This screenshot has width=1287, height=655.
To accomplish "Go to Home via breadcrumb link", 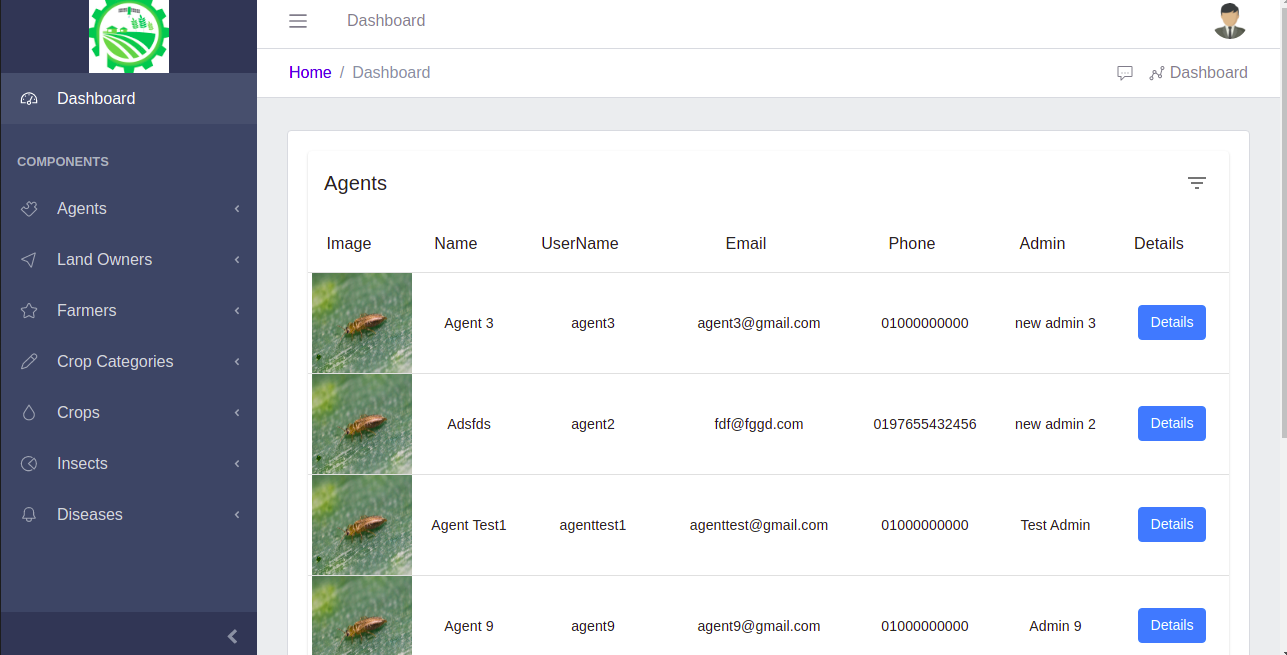I will coord(310,73).
